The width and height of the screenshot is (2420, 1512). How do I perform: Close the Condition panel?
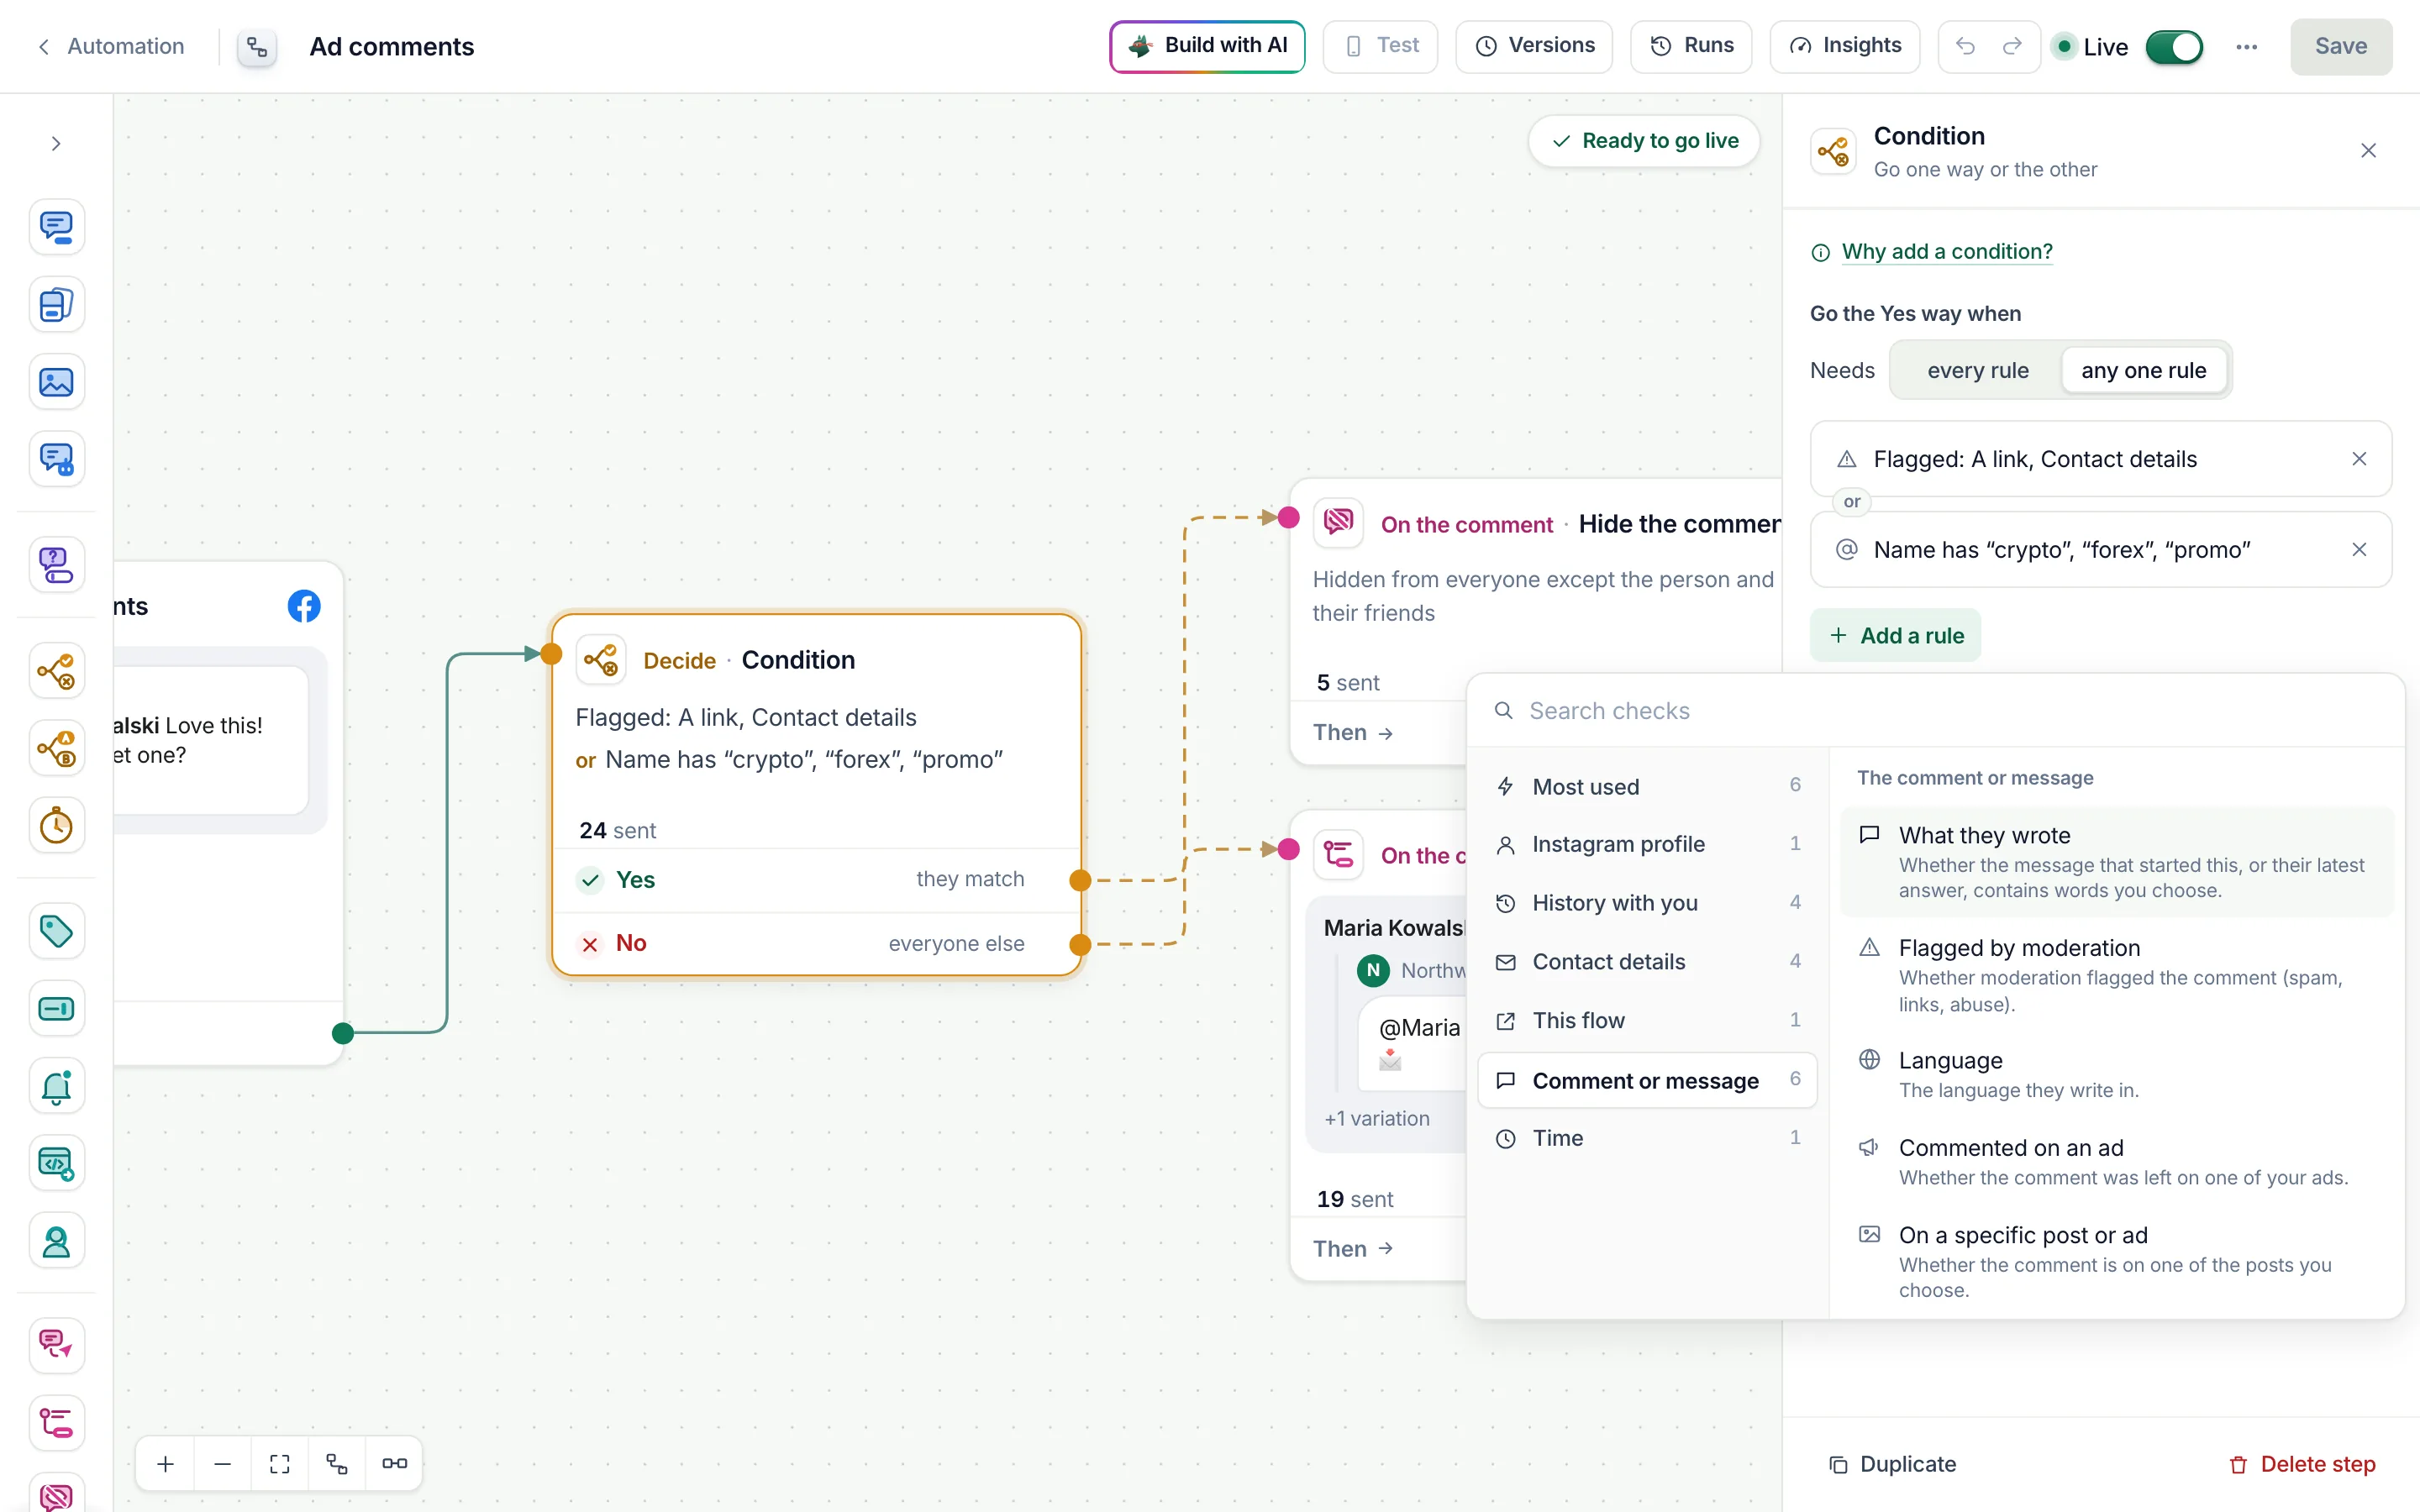[x=2368, y=151]
